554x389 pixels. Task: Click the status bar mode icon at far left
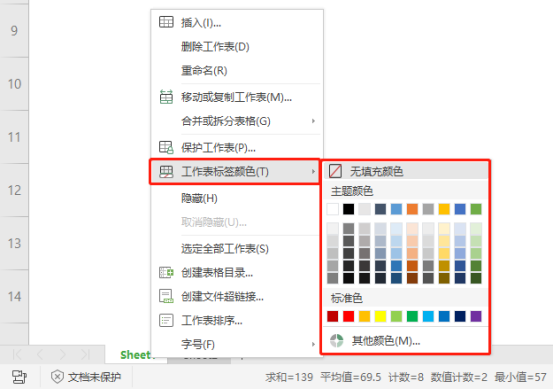(x=19, y=377)
